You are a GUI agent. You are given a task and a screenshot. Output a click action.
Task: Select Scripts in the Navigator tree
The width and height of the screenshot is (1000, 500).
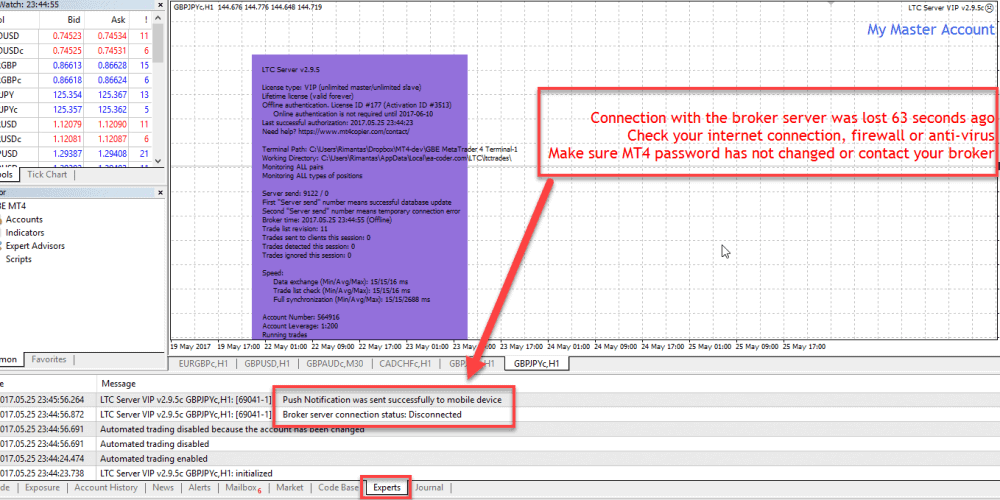(18, 259)
